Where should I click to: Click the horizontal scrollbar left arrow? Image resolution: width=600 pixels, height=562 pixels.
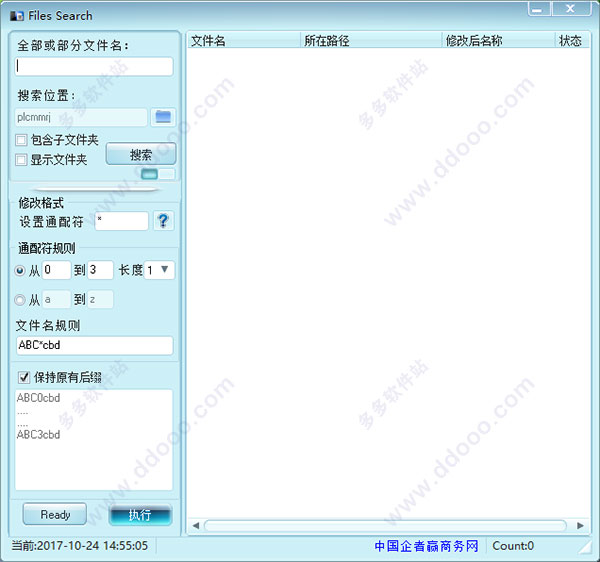(x=196, y=526)
